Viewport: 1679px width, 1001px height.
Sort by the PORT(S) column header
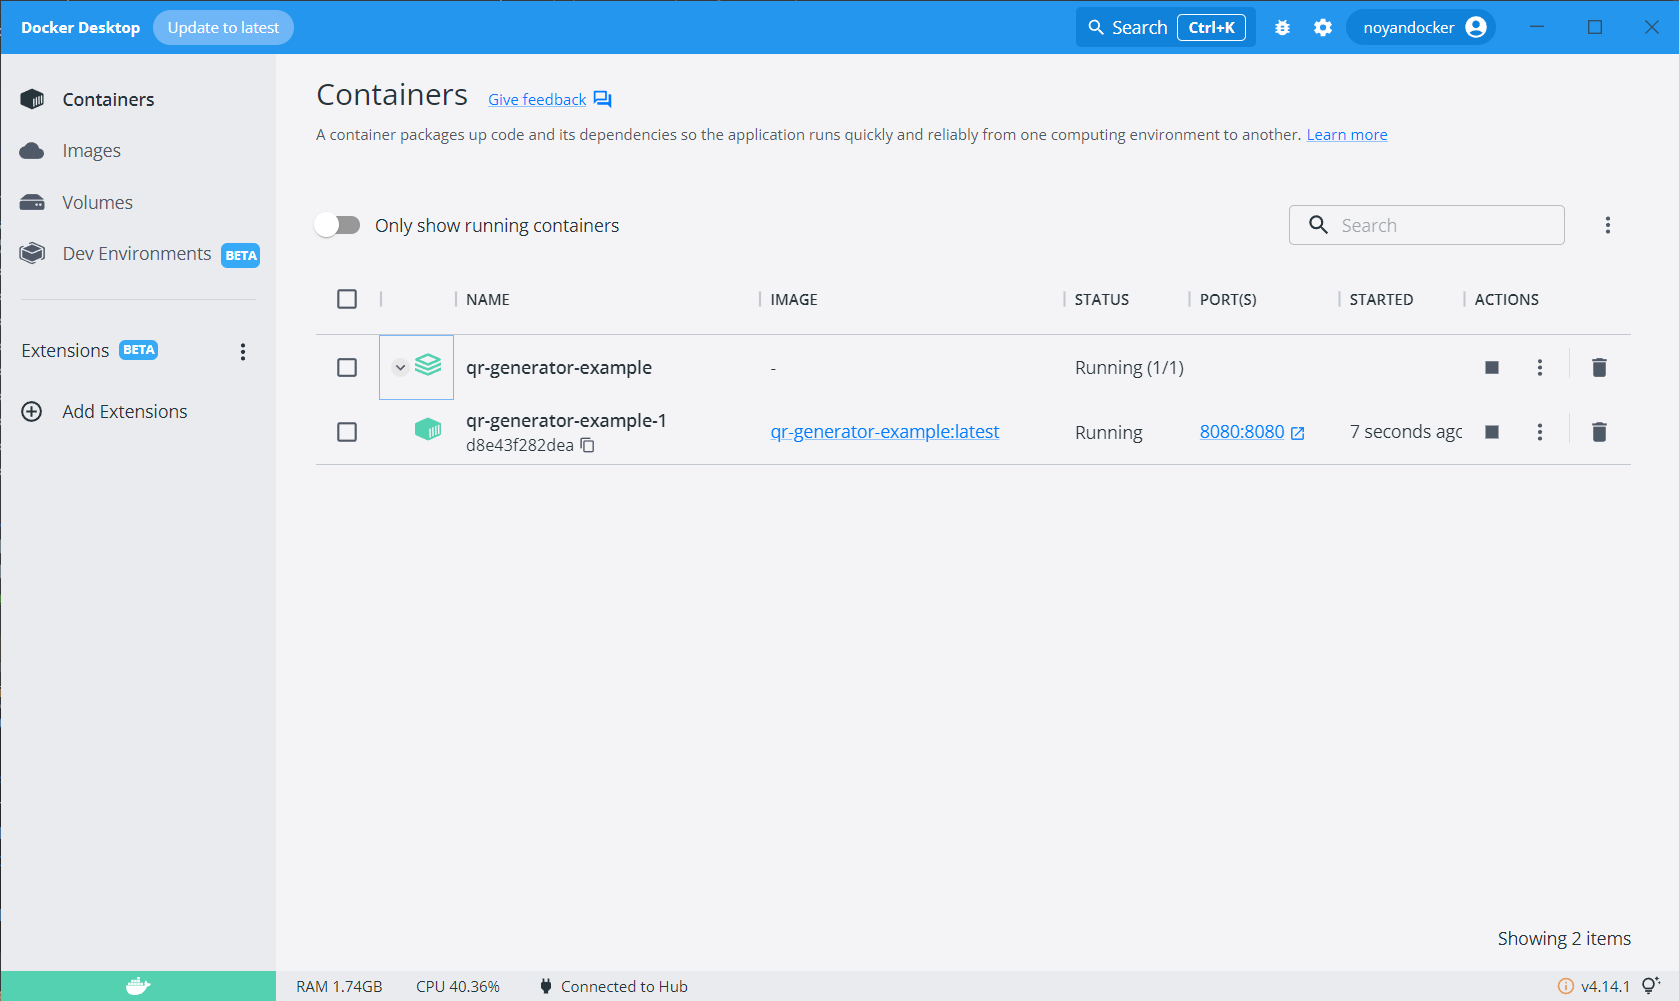[x=1228, y=299]
